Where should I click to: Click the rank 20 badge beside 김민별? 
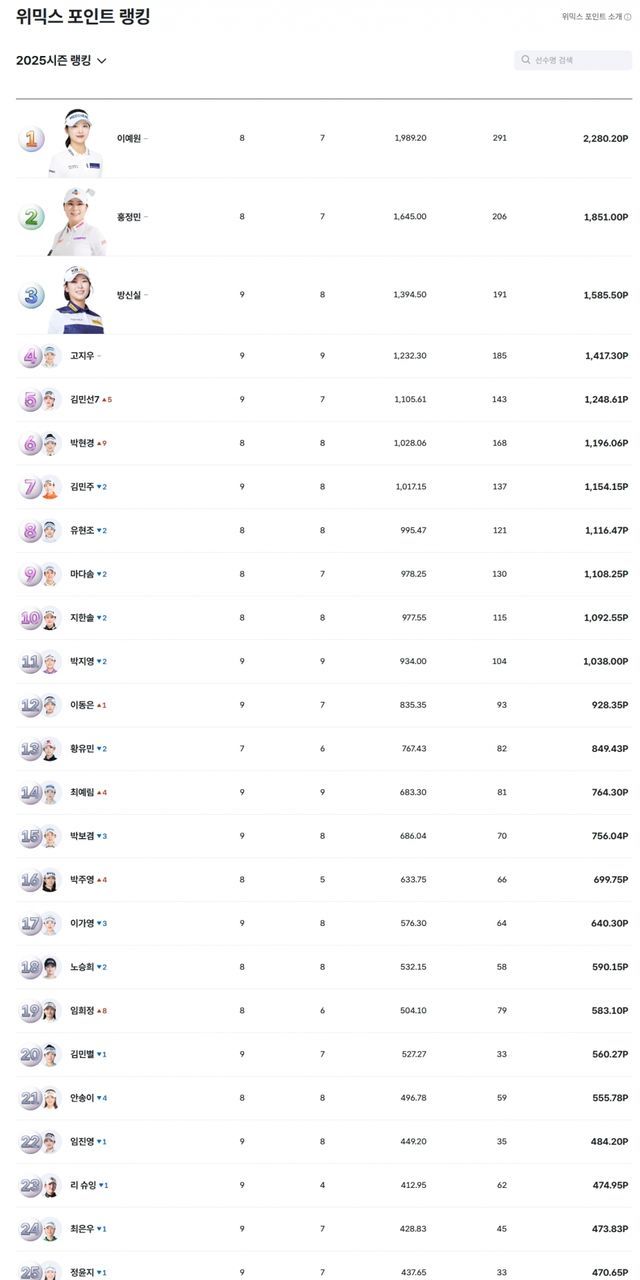point(30,1054)
